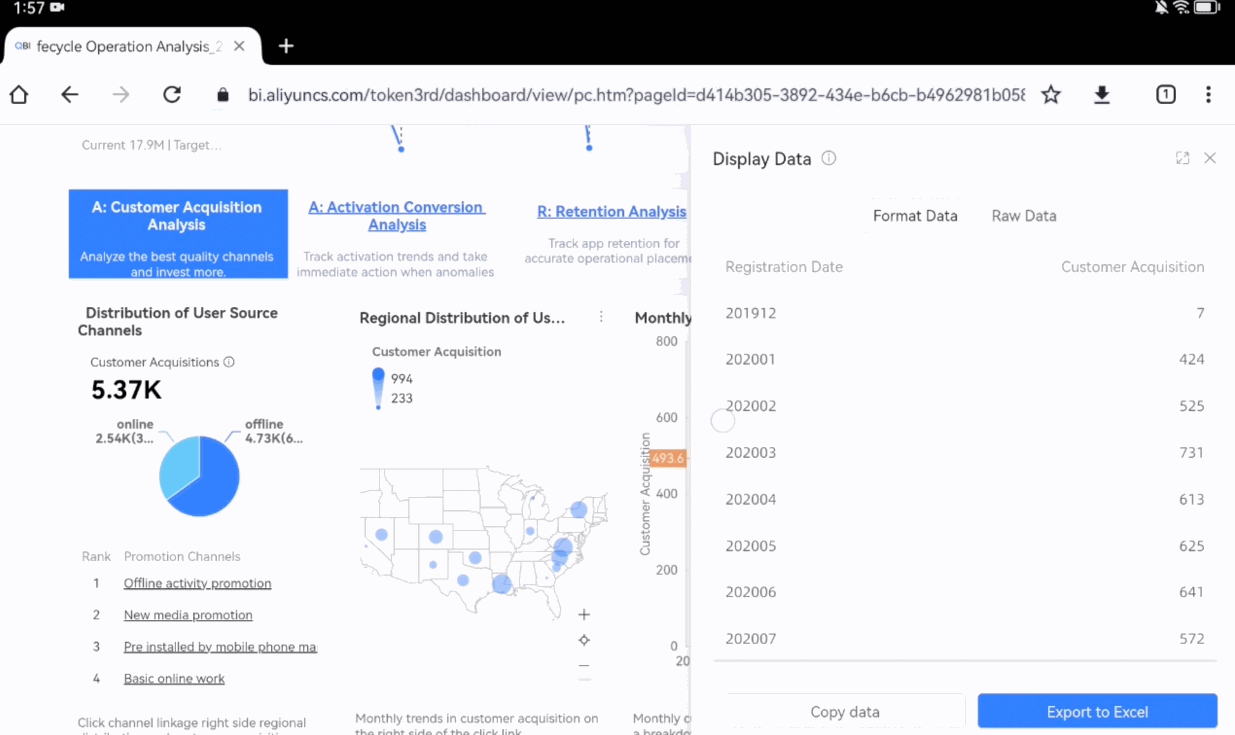1235x735 pixels.
Task: Click the Distribution of User Source Channels title
Action: tap(178, 322)
